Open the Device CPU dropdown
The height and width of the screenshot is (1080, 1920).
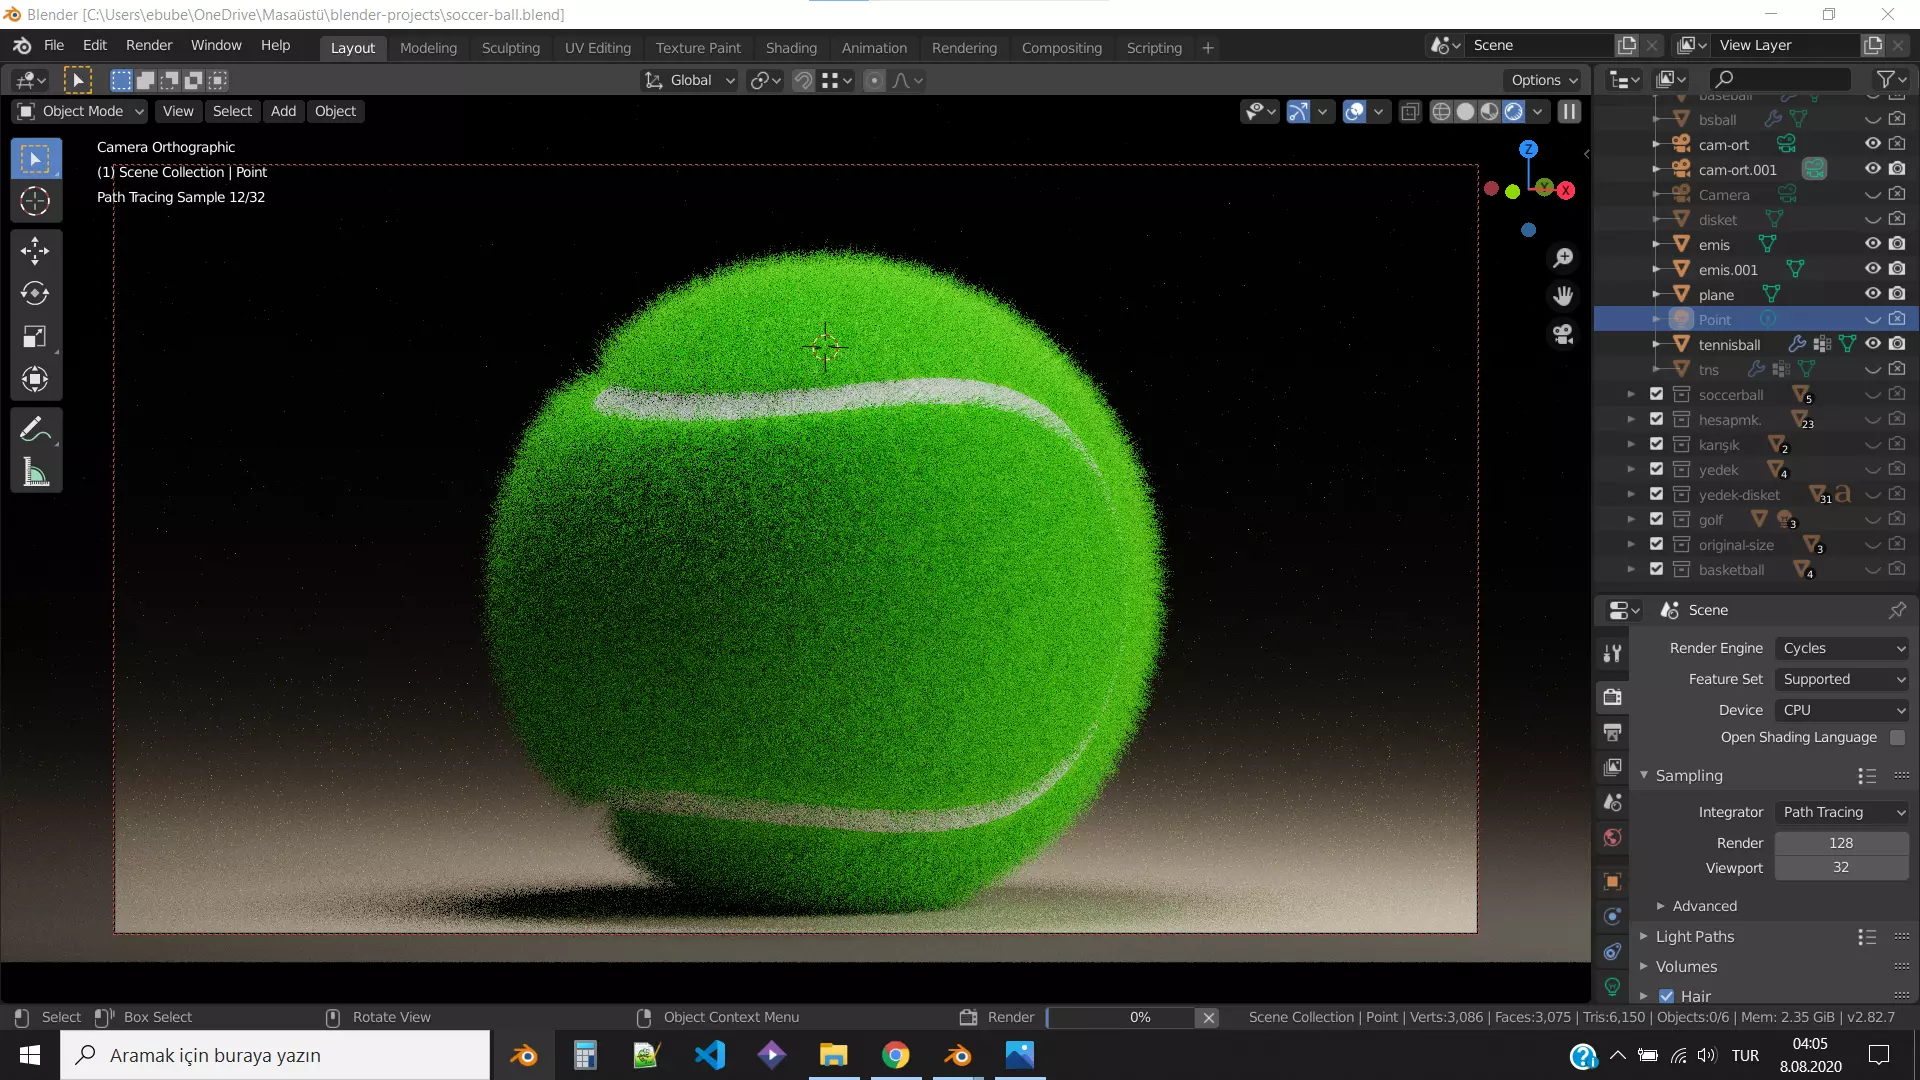(1842, 710)
